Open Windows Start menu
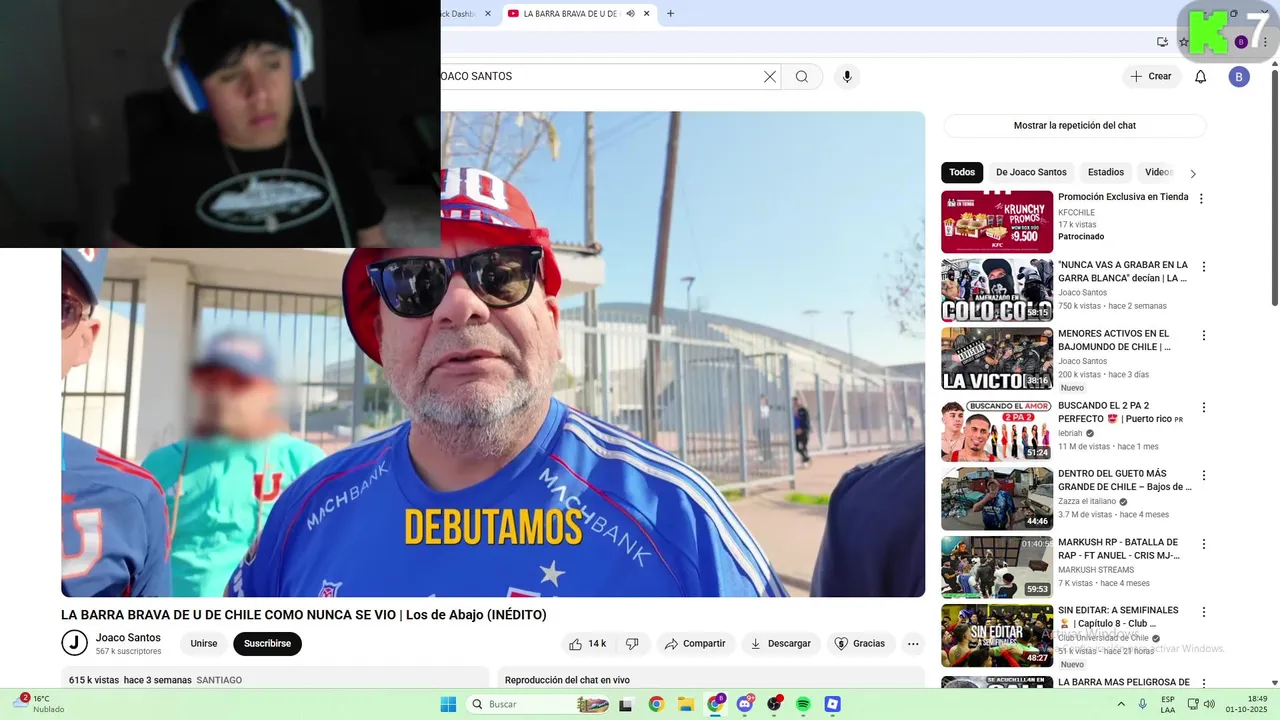 pos(448,704)
